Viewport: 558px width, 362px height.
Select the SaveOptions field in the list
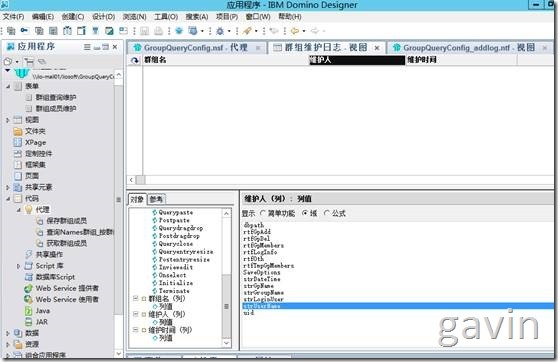[262, 272]
